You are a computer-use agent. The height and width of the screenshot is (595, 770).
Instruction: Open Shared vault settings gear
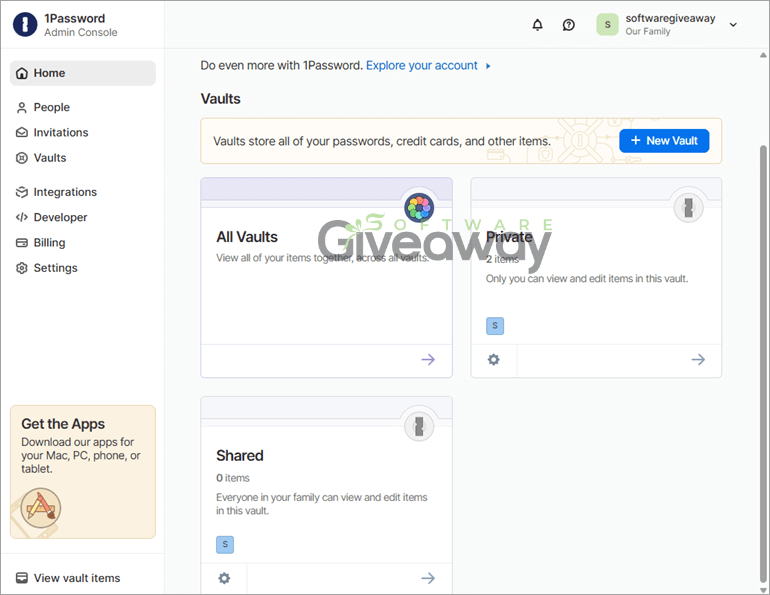[224, 578]
